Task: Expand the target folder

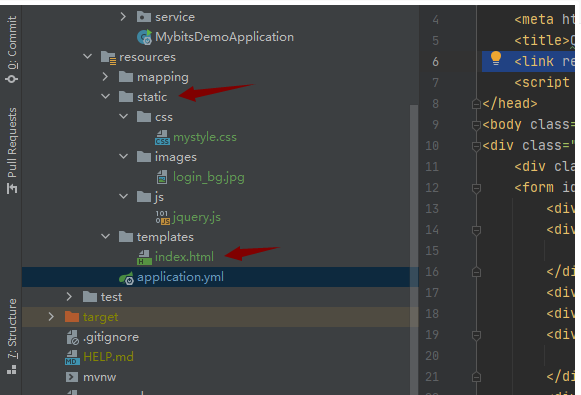Action: click(x=51, y=317)
